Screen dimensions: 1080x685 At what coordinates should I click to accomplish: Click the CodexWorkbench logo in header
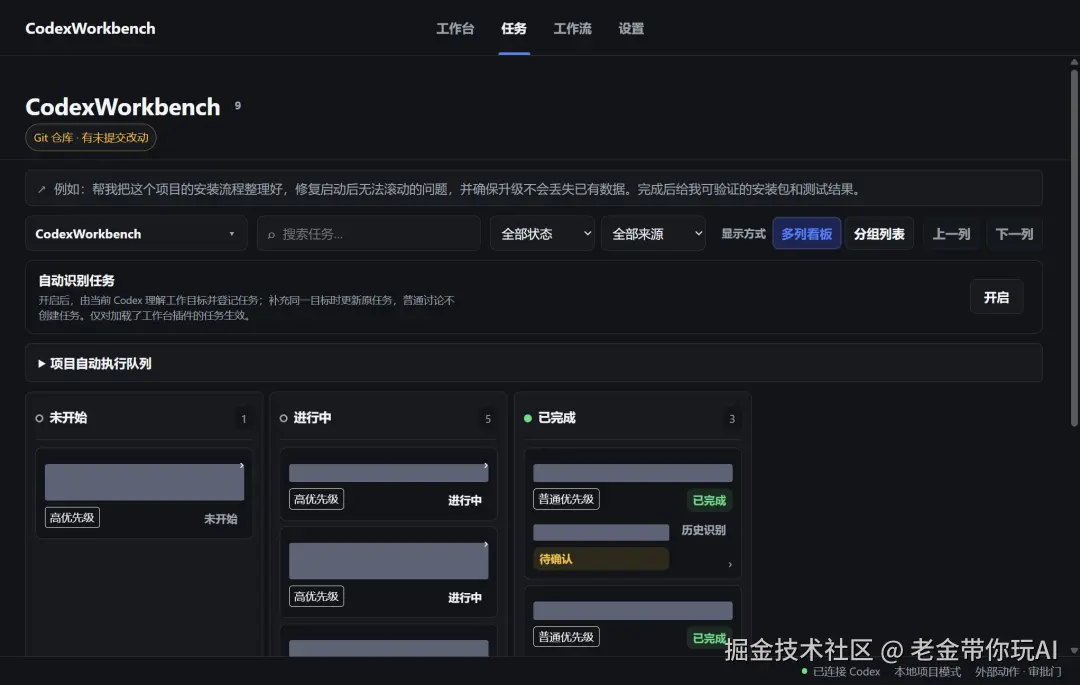coord(90,28)
